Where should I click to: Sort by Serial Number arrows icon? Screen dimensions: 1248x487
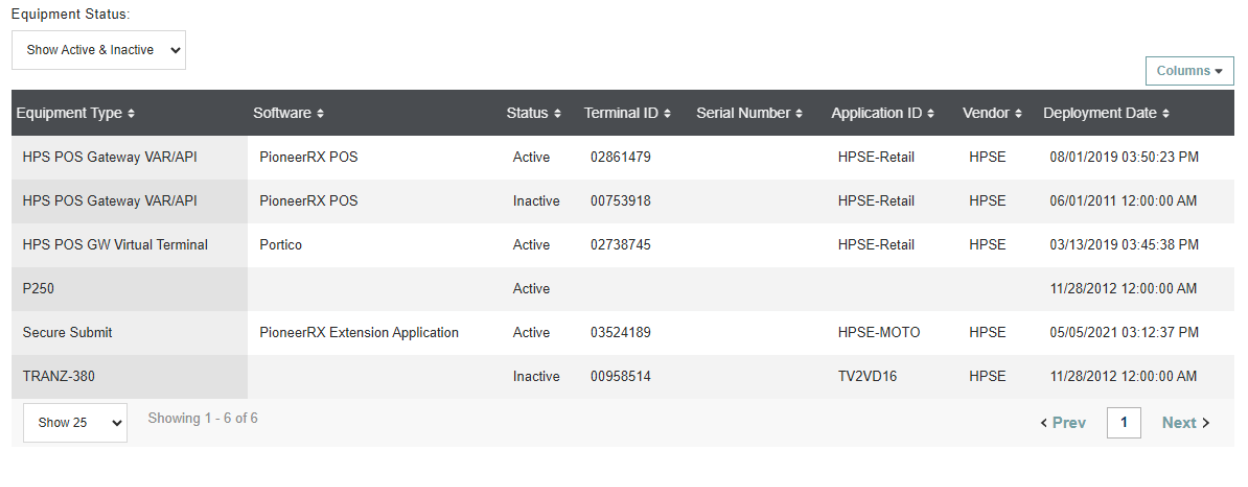(799, 114)
